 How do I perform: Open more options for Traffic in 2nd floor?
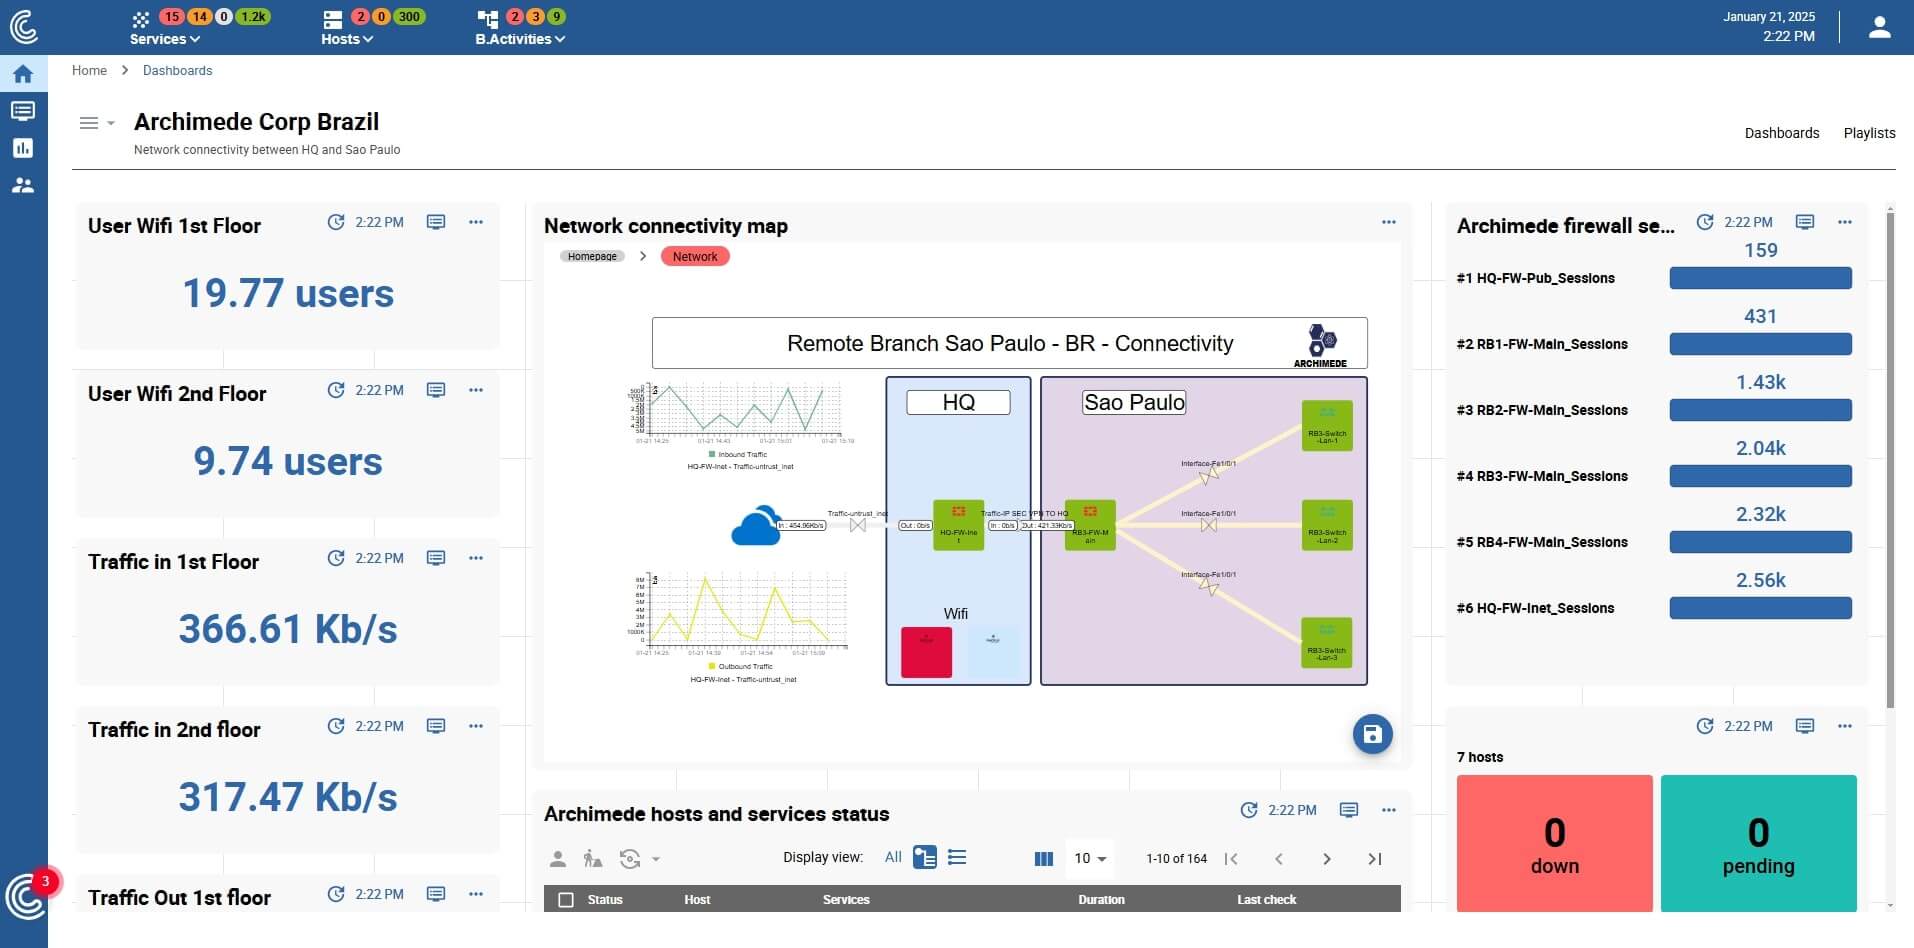click(476, 726)
